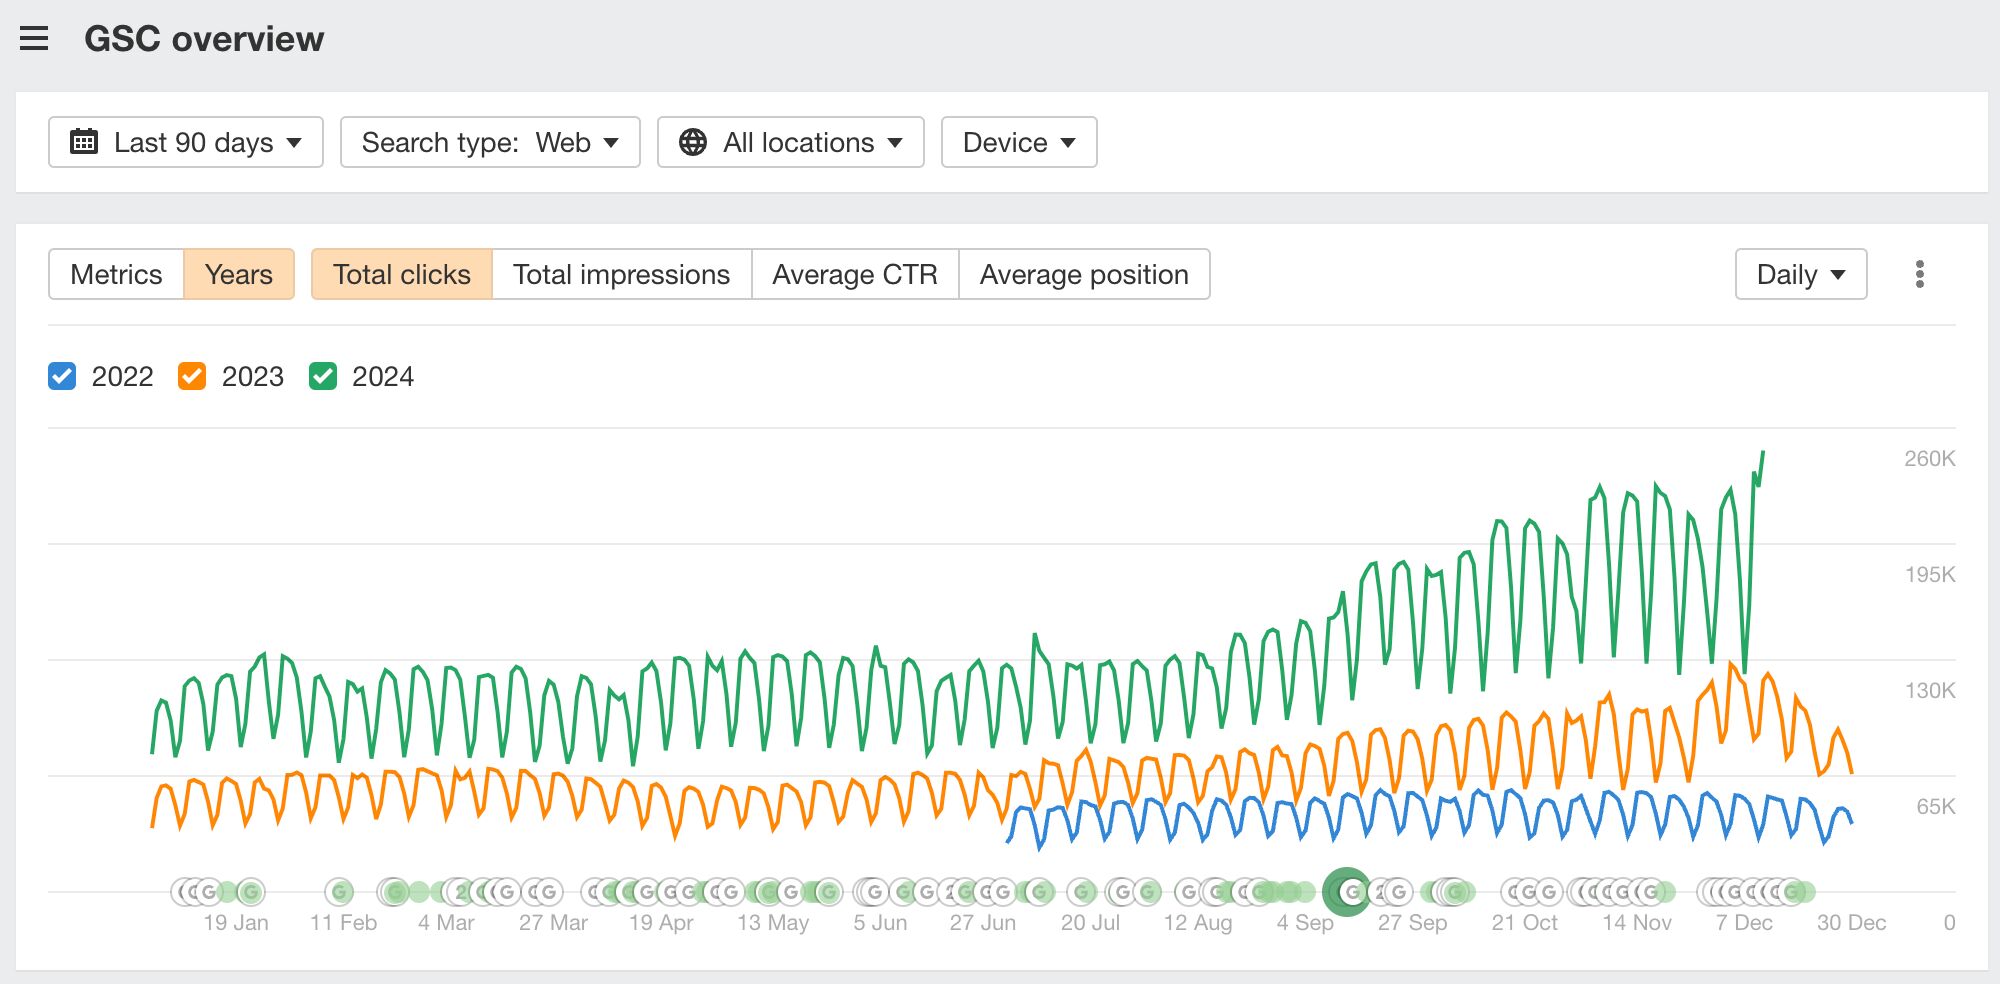Click the Google marker above 12 Aug

click(1189, 891)
